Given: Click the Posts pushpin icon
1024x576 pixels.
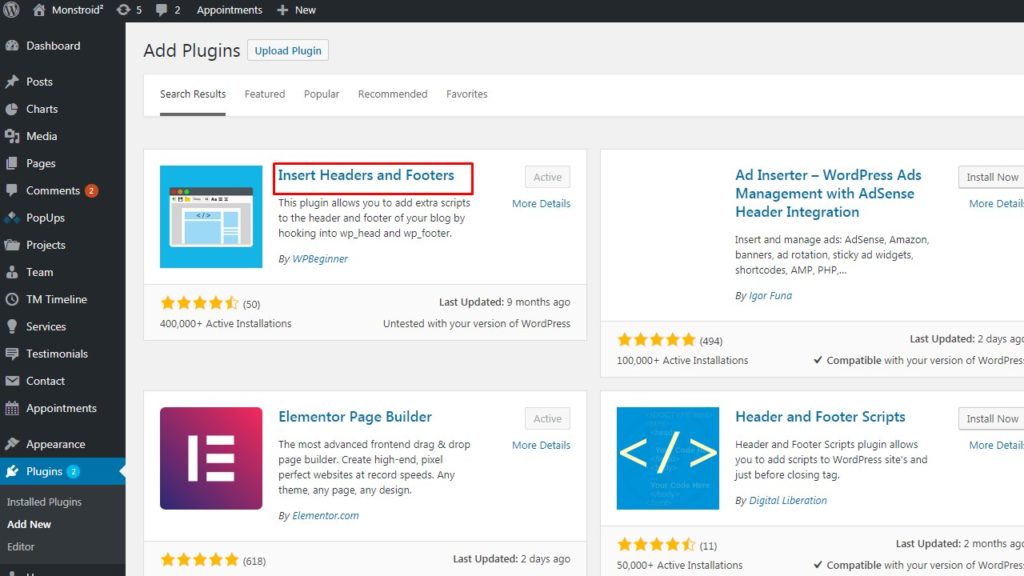Looking at the screenshot, I should 12,82.
